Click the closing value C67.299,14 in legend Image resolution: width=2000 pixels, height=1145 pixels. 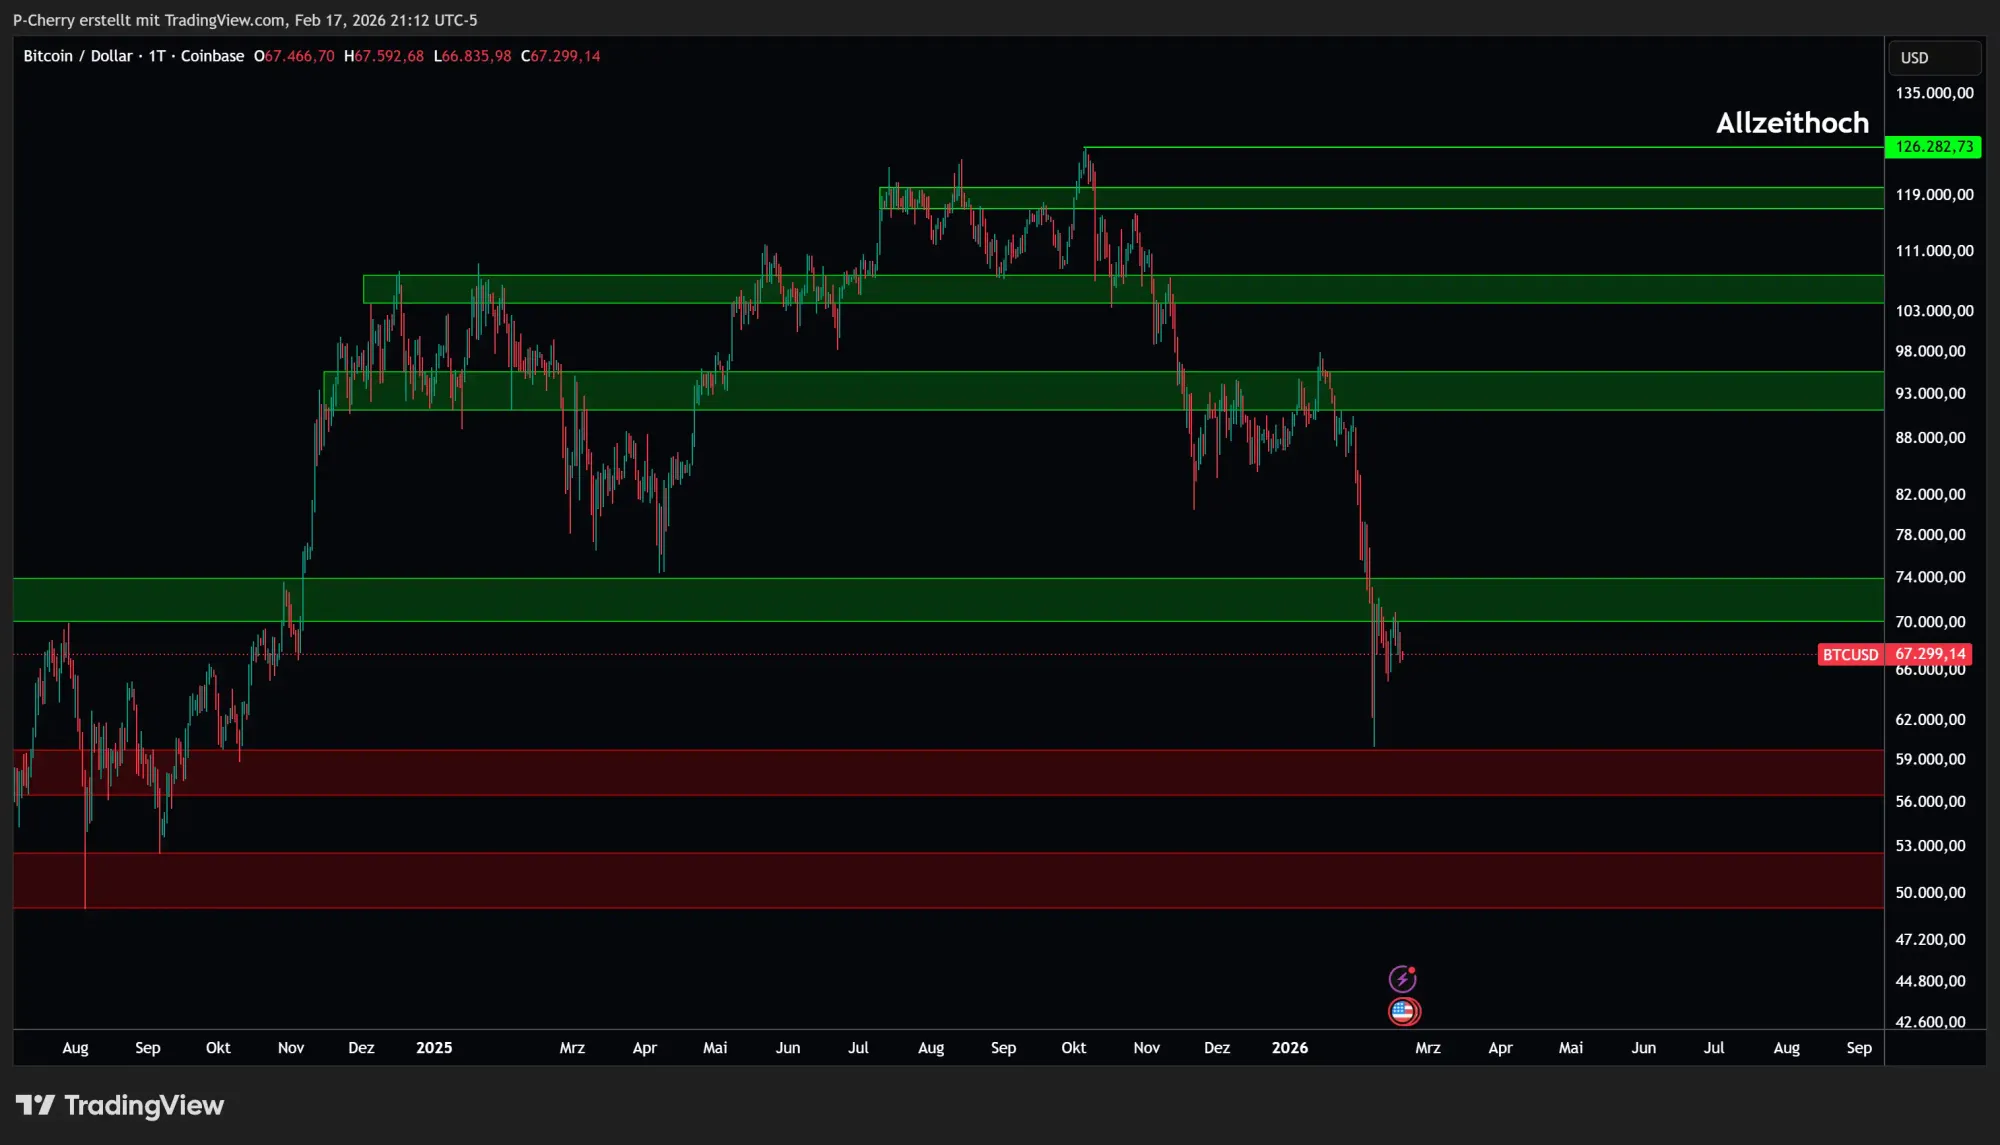coord(561,56)
